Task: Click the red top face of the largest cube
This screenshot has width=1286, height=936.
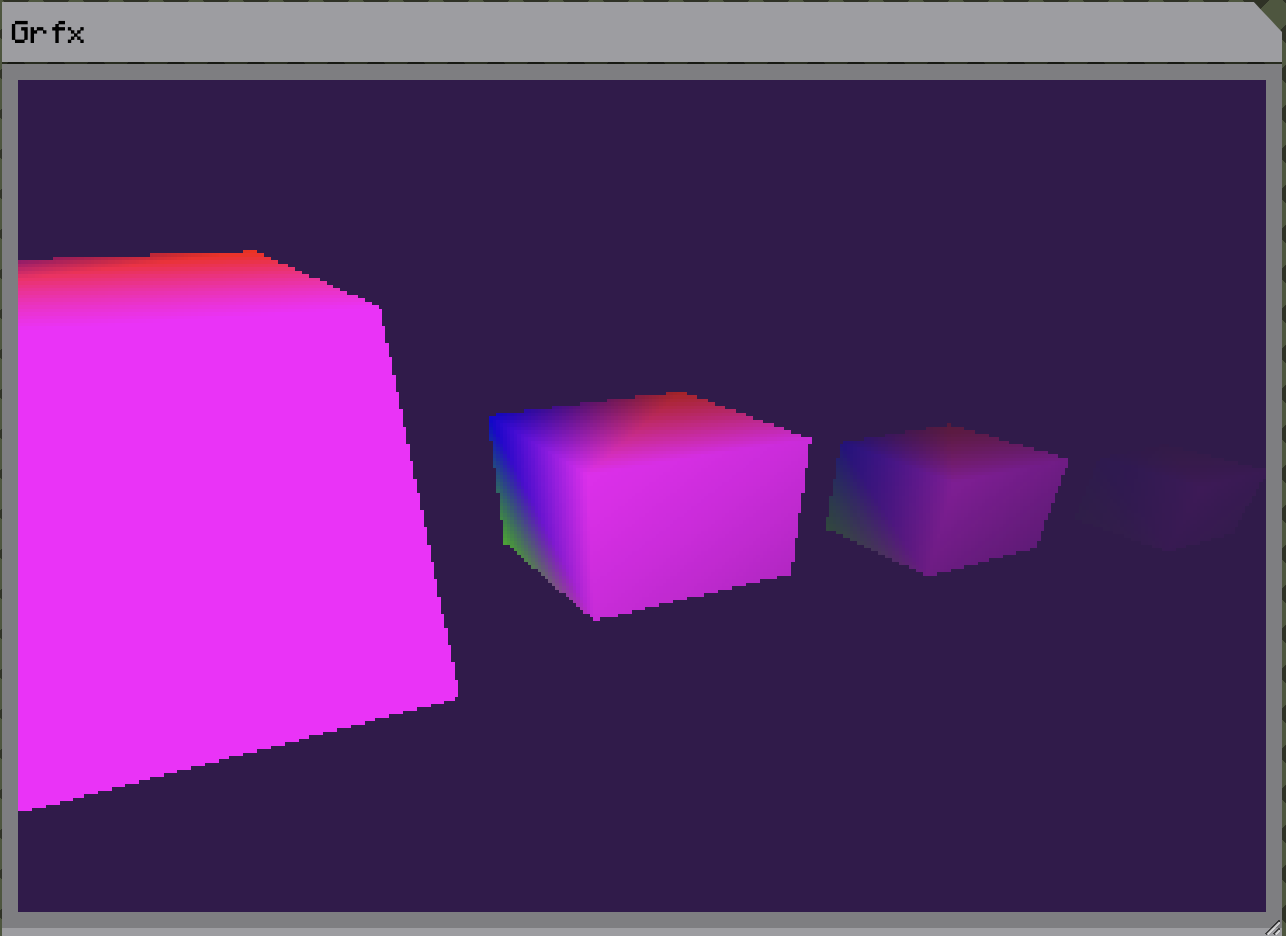Action: click(x=200, y=268)
